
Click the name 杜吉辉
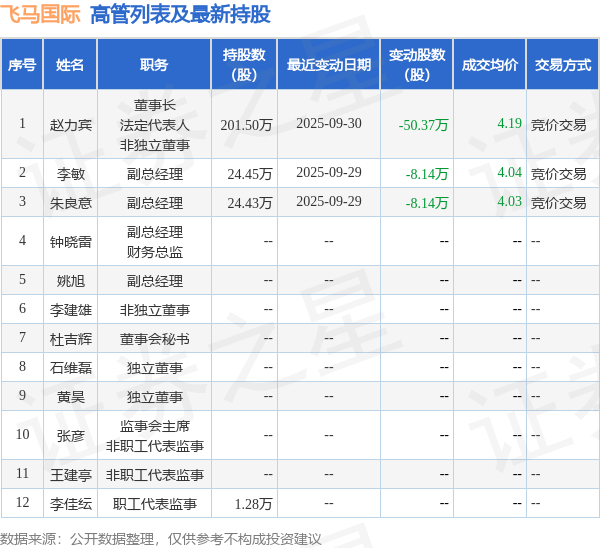point(71,339)
